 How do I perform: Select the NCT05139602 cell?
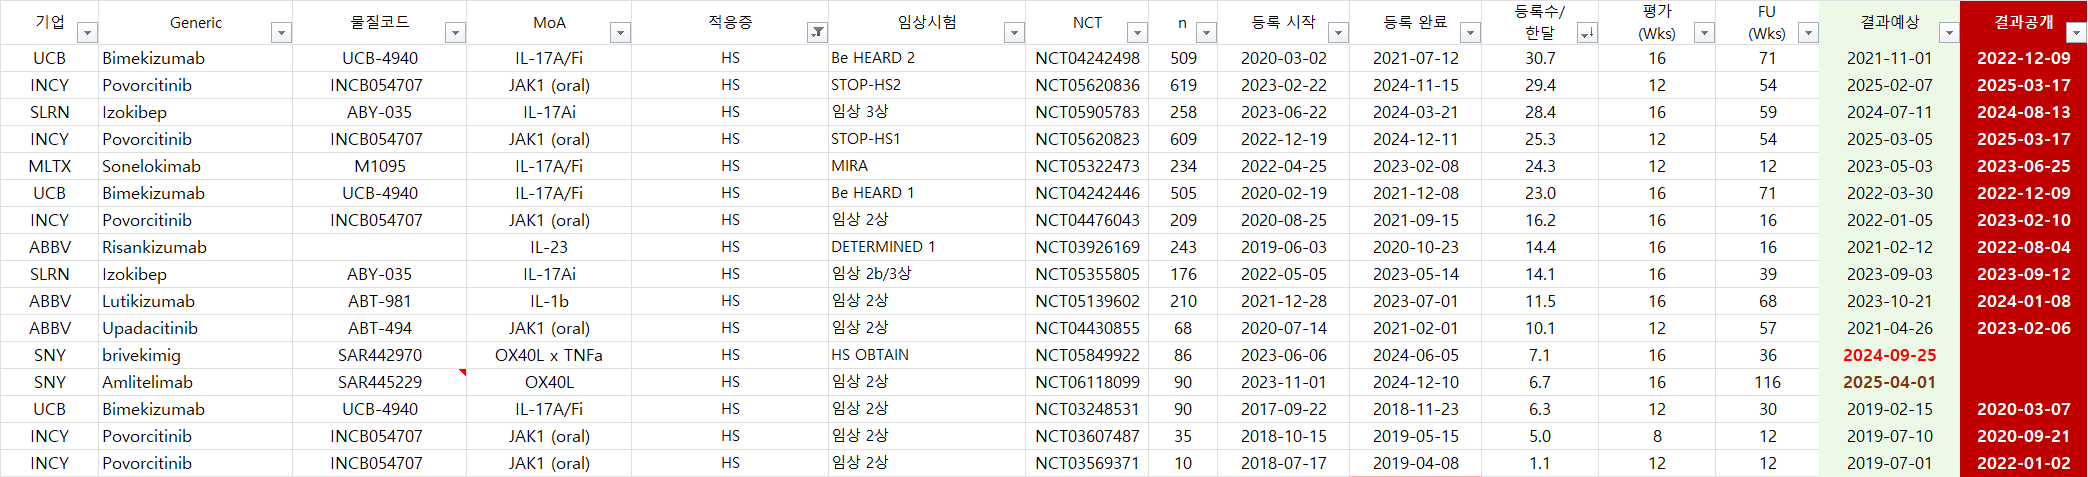[1087, 301]
